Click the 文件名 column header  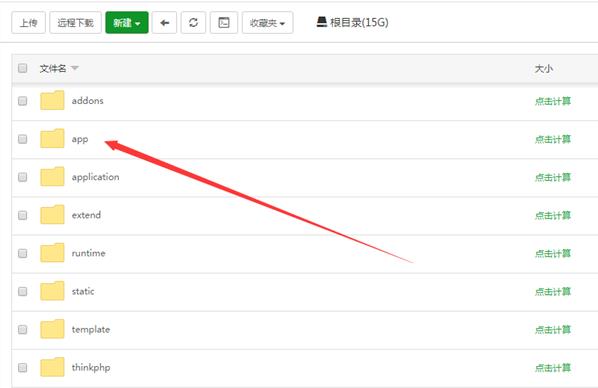coord(53,69)
